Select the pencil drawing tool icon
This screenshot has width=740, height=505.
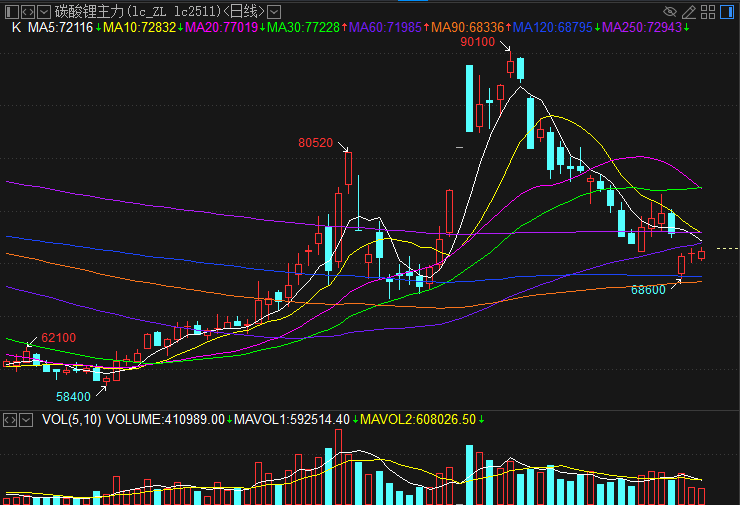pyautogui.click(x=689, y=12)
